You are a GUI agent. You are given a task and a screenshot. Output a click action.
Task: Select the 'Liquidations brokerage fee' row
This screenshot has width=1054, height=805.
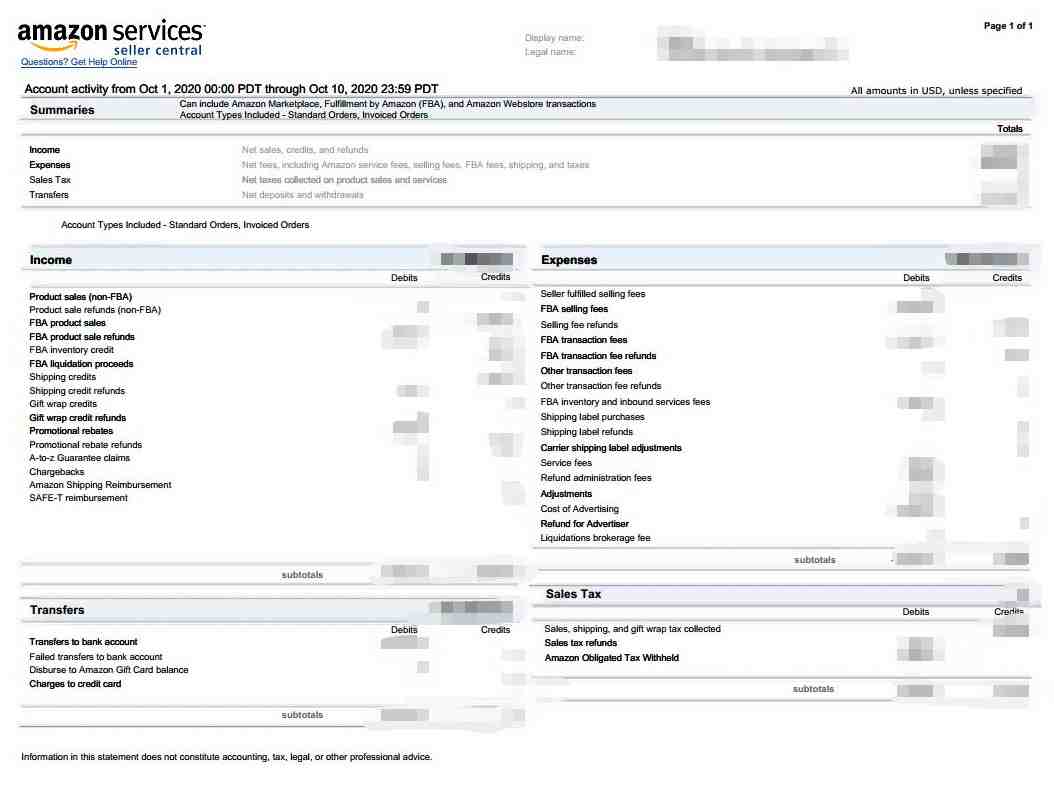click(x=596, y=538)
